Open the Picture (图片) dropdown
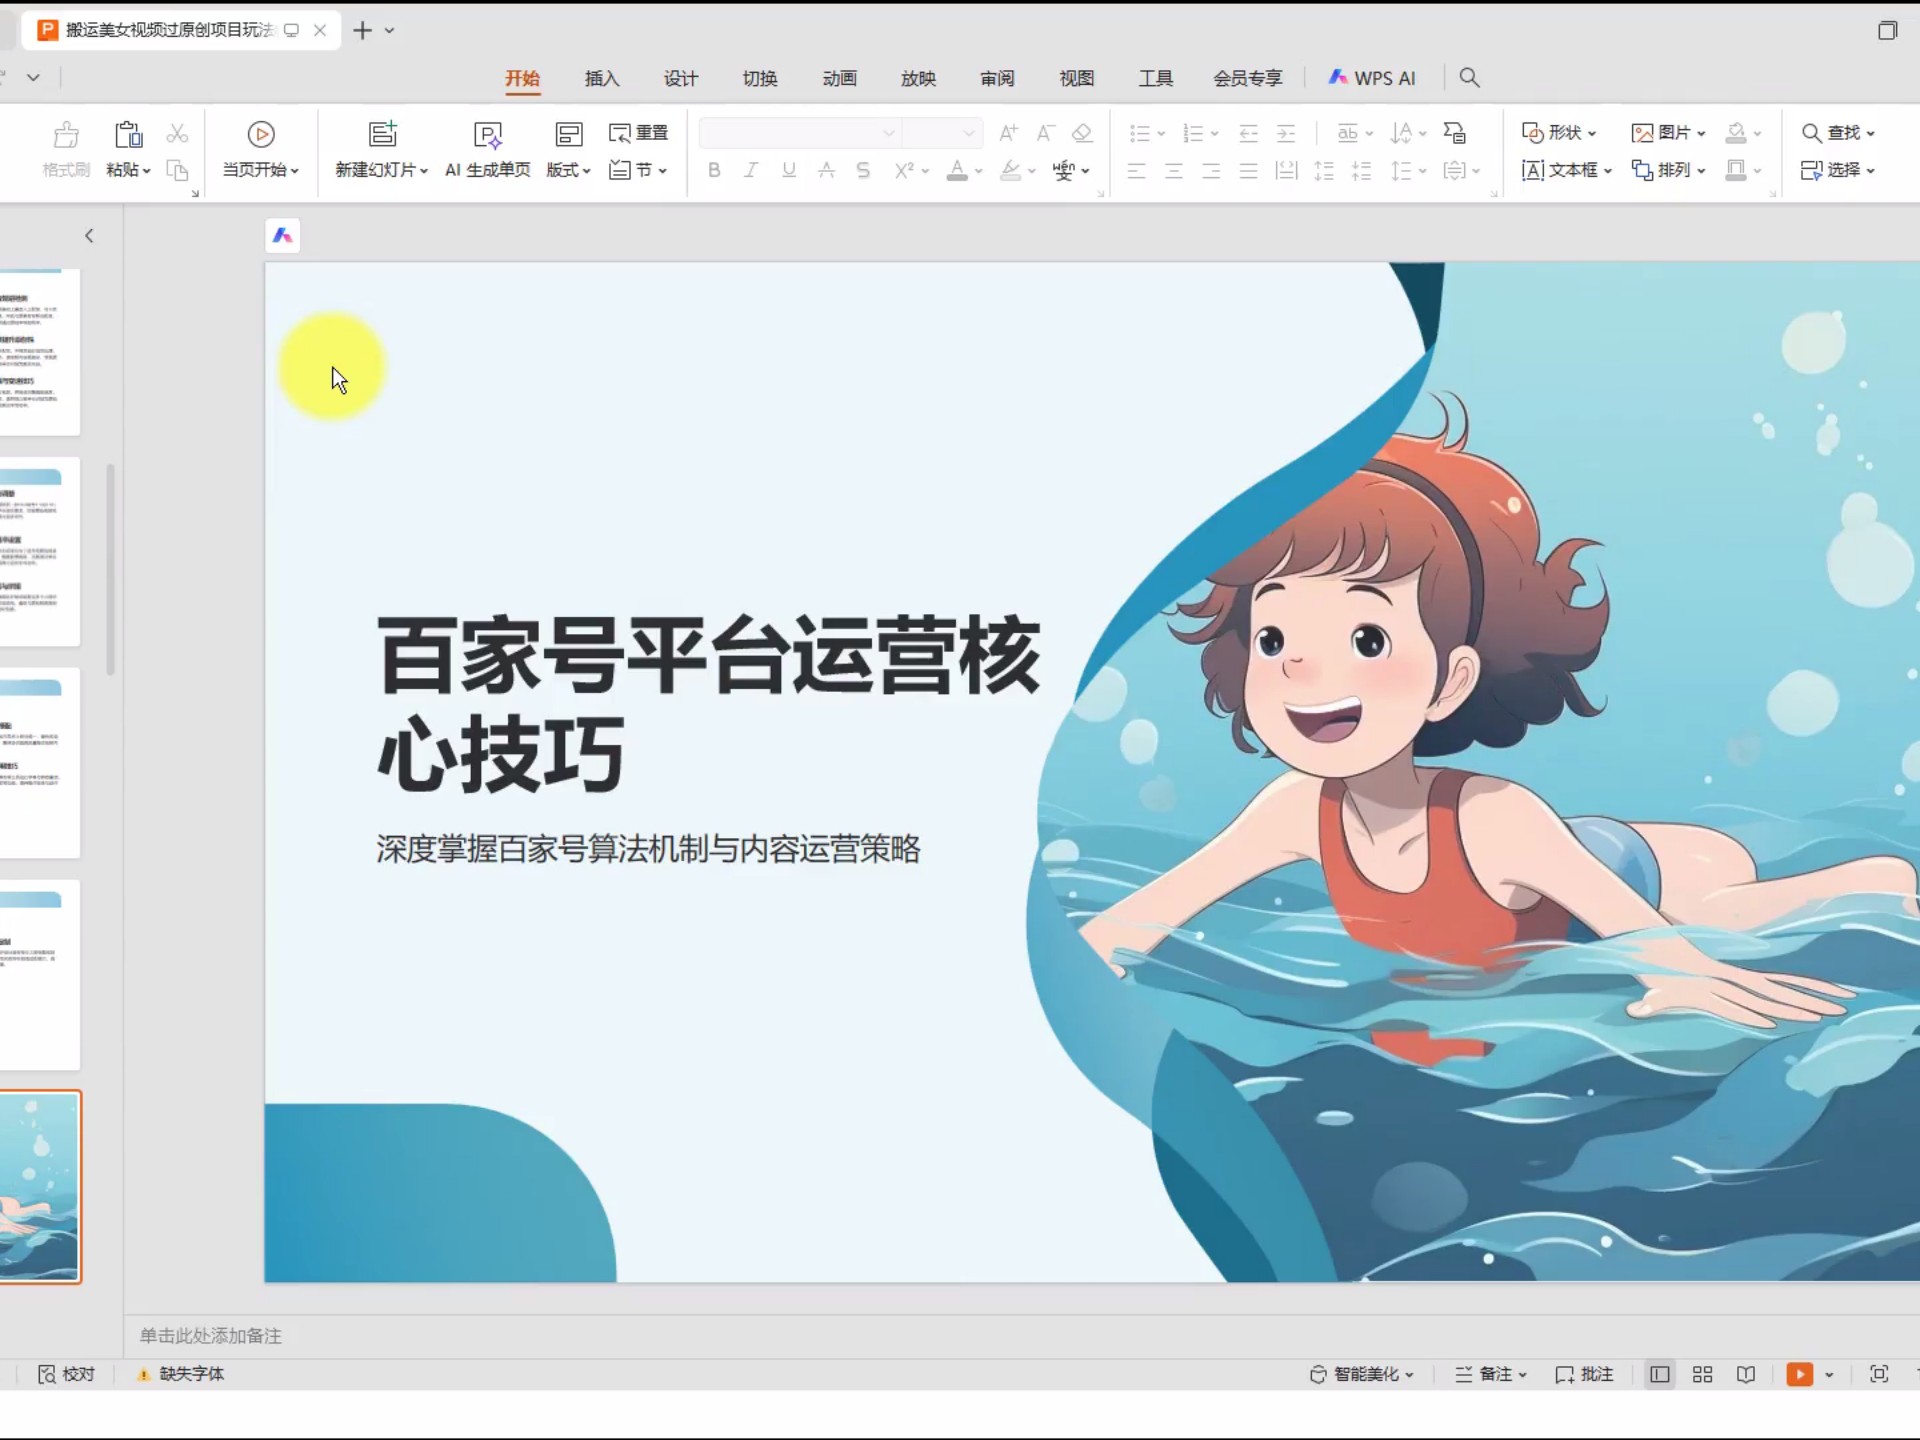The image size is (1920, 1440). coord(1668,133)
